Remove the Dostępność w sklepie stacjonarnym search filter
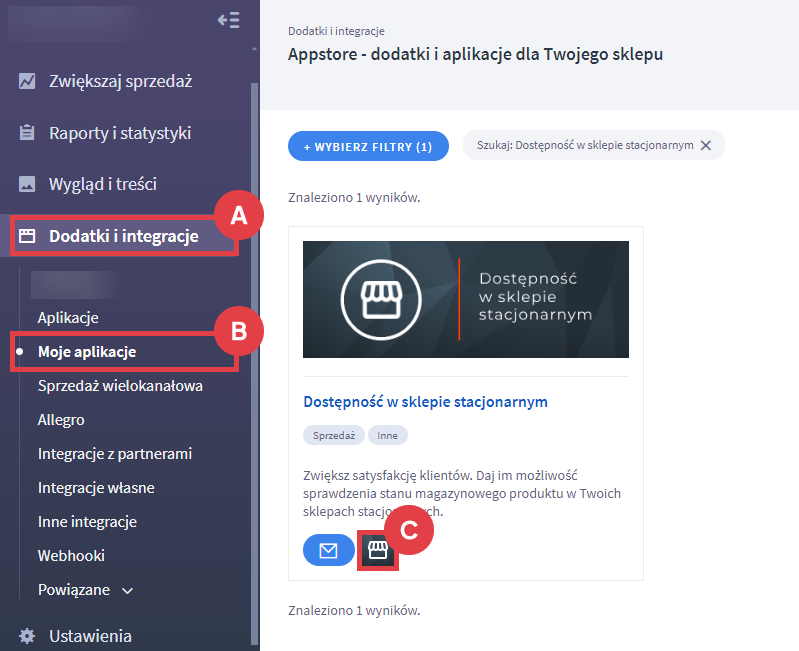Screen dimensions: 799x651 click(706, 145)
